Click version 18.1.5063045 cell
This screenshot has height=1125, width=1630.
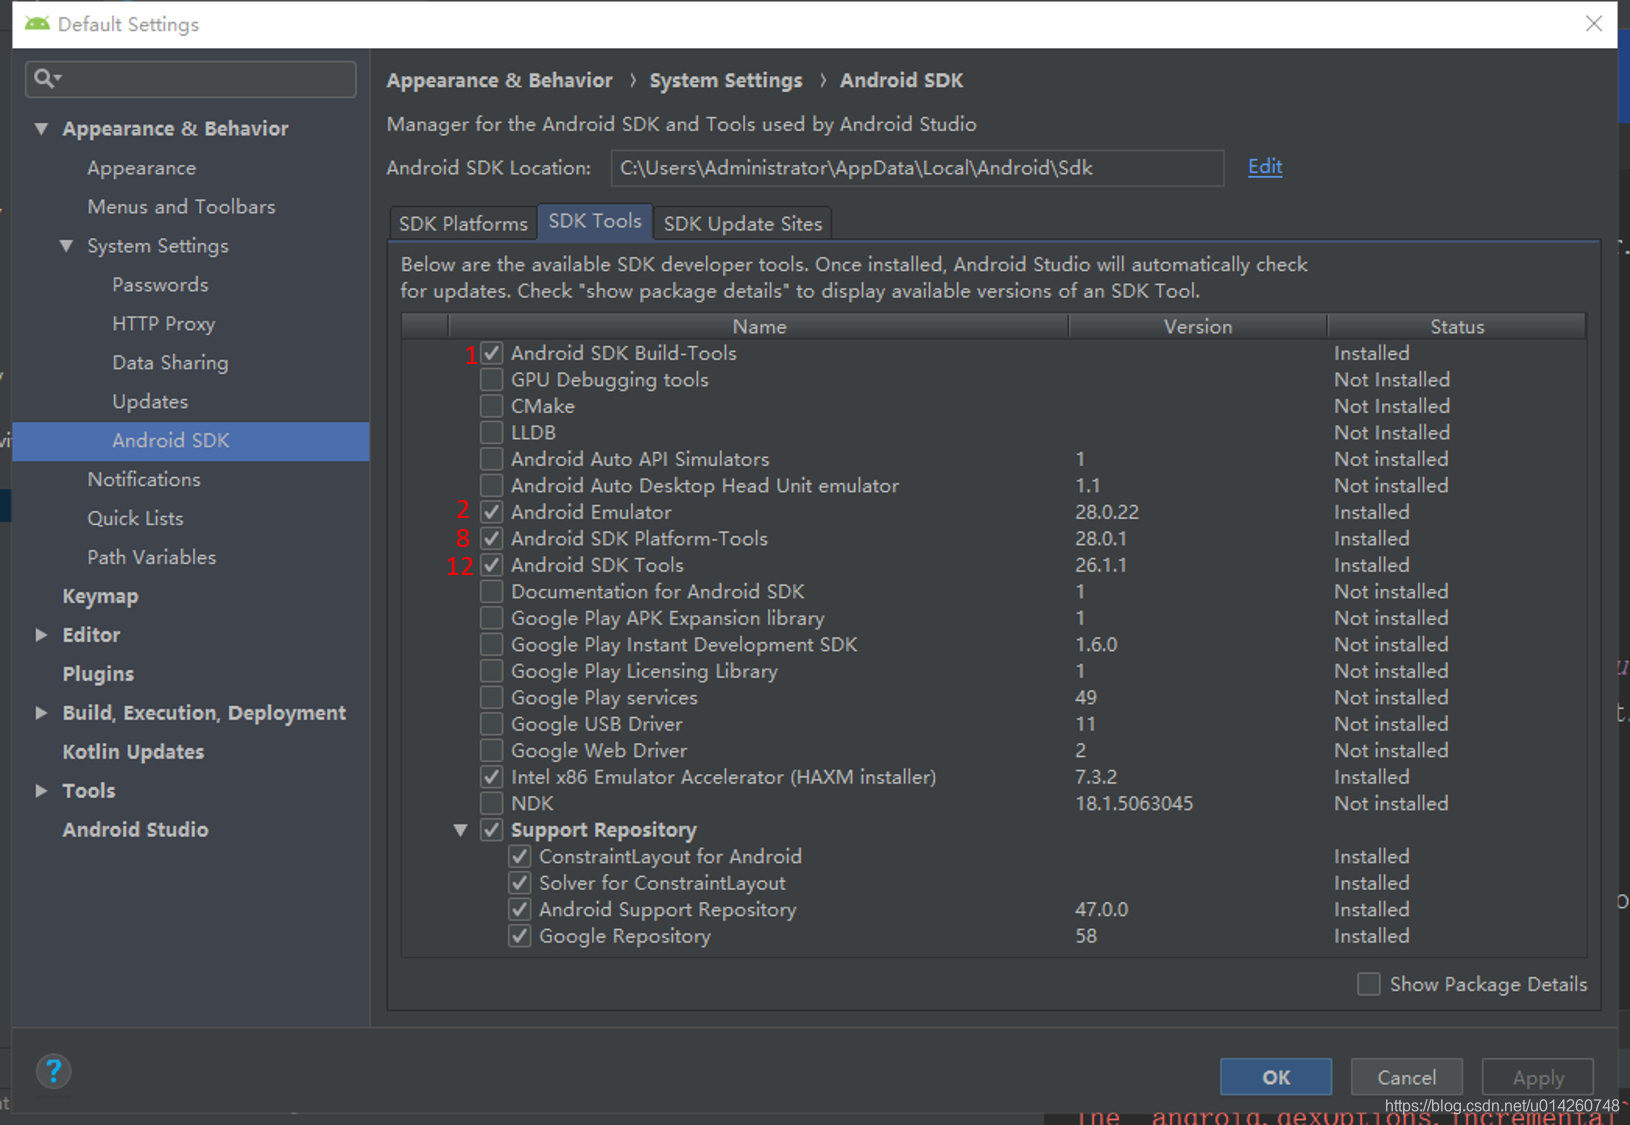[x=1134, y=804]
